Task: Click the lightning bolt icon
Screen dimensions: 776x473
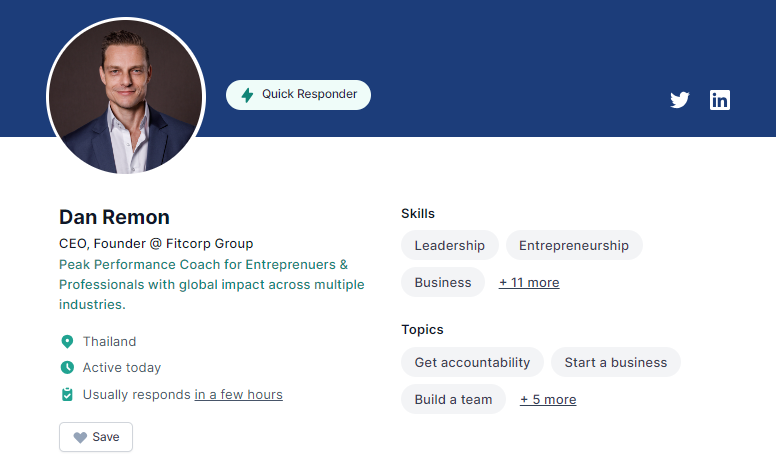Action: point(247,95)
